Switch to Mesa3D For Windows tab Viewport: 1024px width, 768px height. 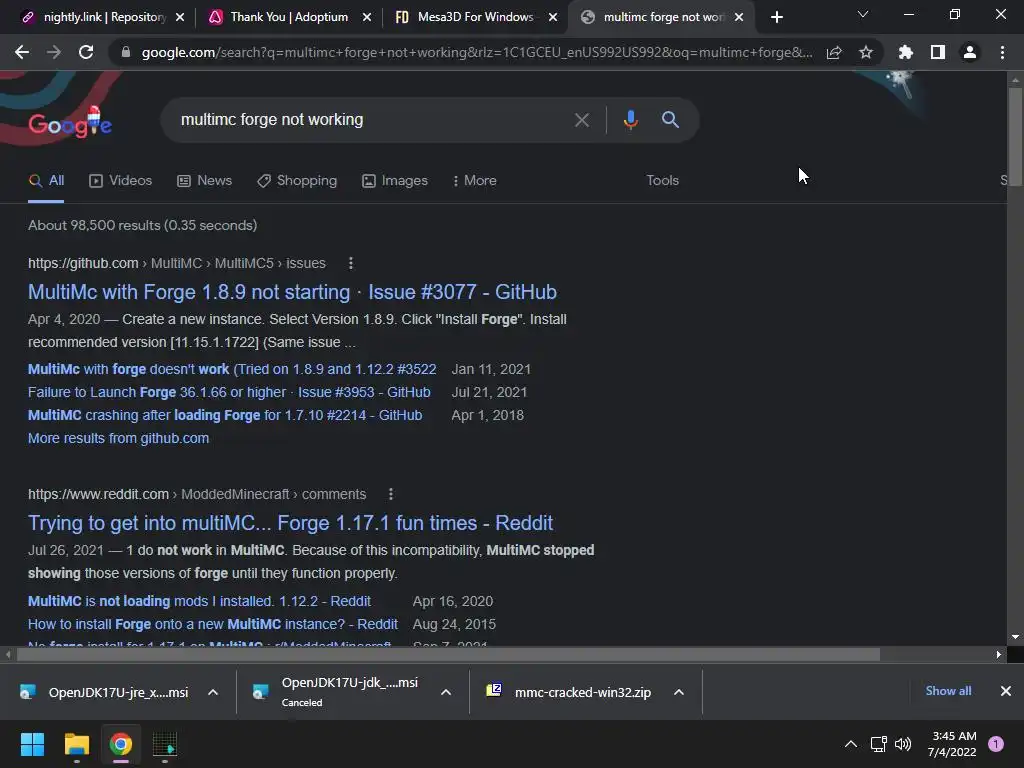475,17
